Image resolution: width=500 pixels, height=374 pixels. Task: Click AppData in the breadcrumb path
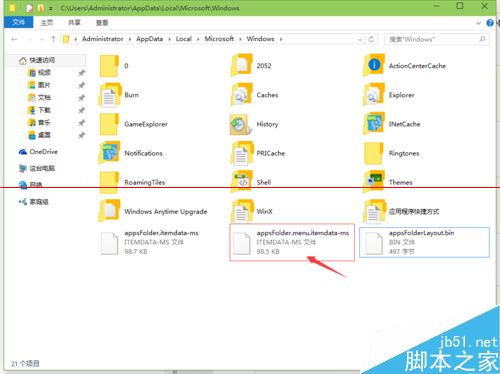tap(149, 39)
